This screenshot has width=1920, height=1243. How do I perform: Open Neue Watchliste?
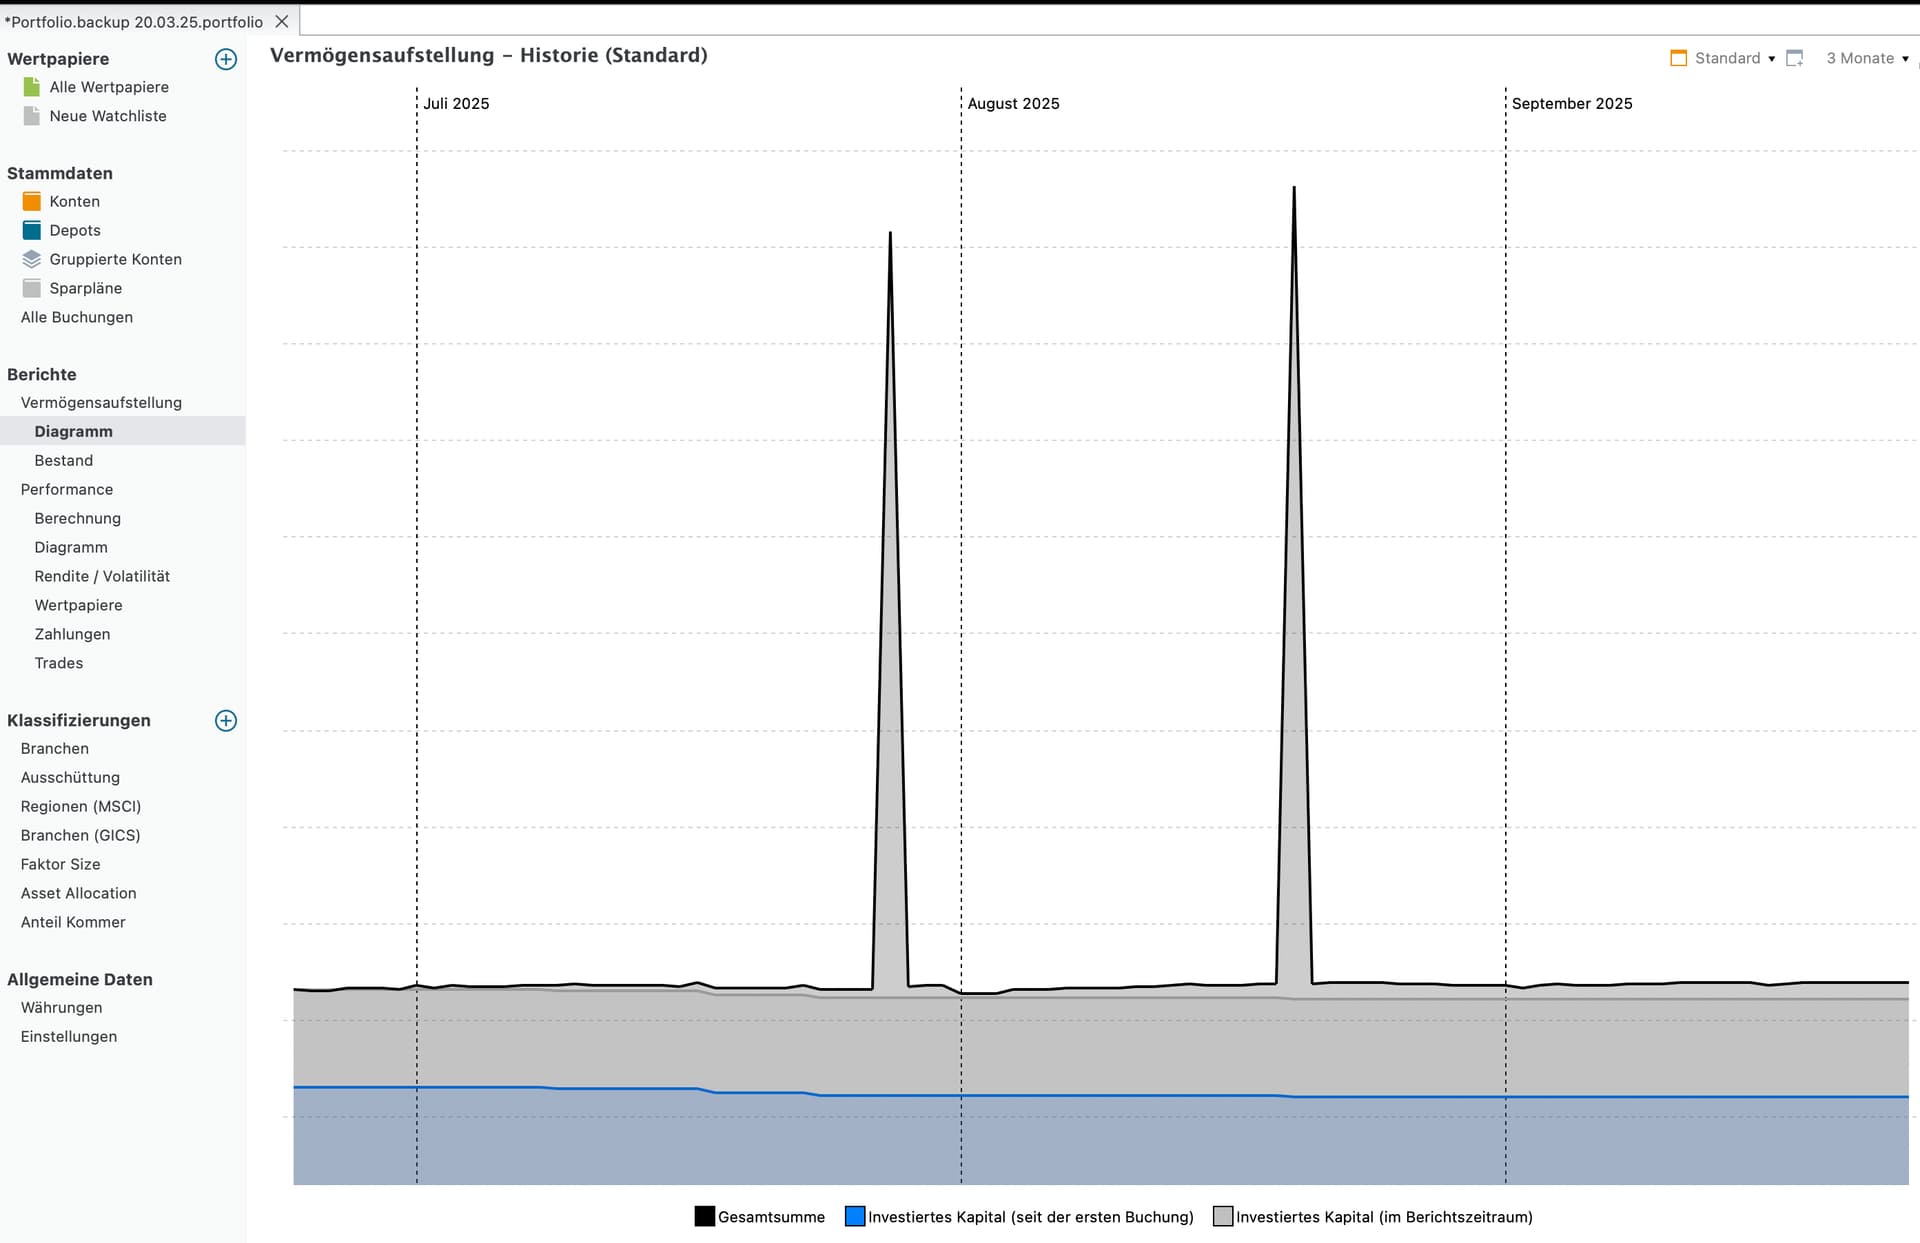pyautogui.click(x=108, y=116)
